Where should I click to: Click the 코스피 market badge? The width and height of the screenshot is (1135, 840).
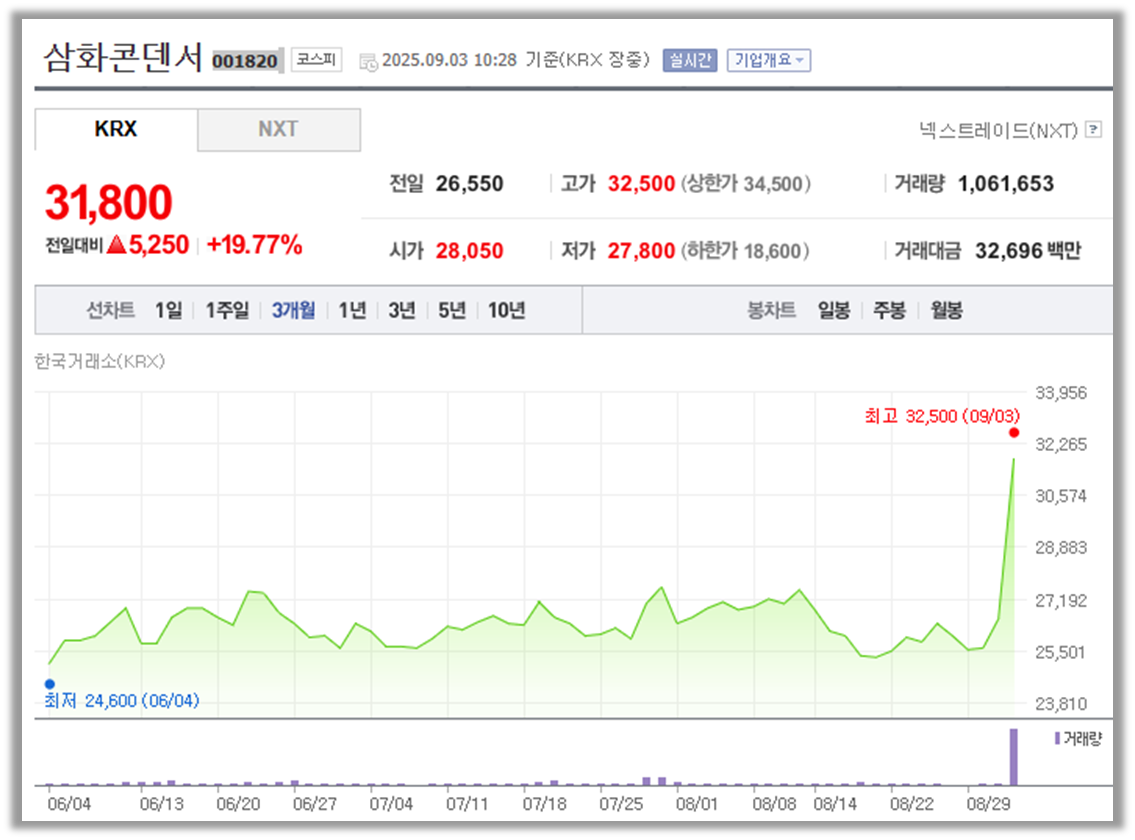coord(316,59)
